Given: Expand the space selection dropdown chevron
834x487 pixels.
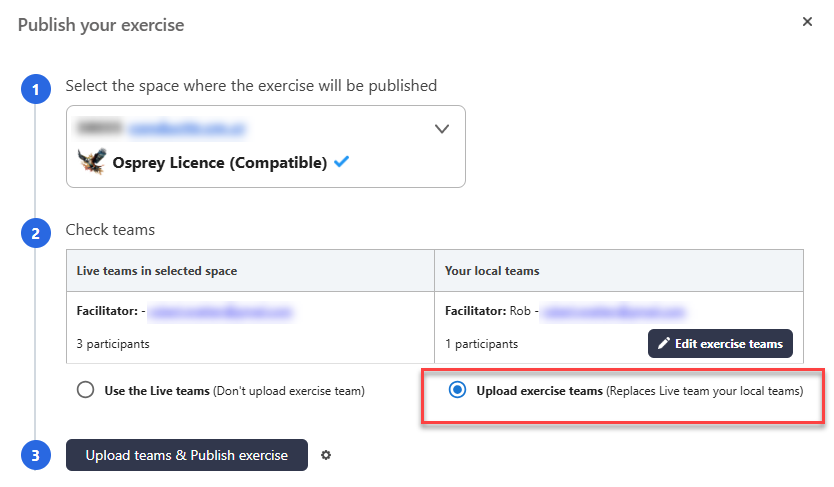Looking at the screenshot, I should point(442,129).
